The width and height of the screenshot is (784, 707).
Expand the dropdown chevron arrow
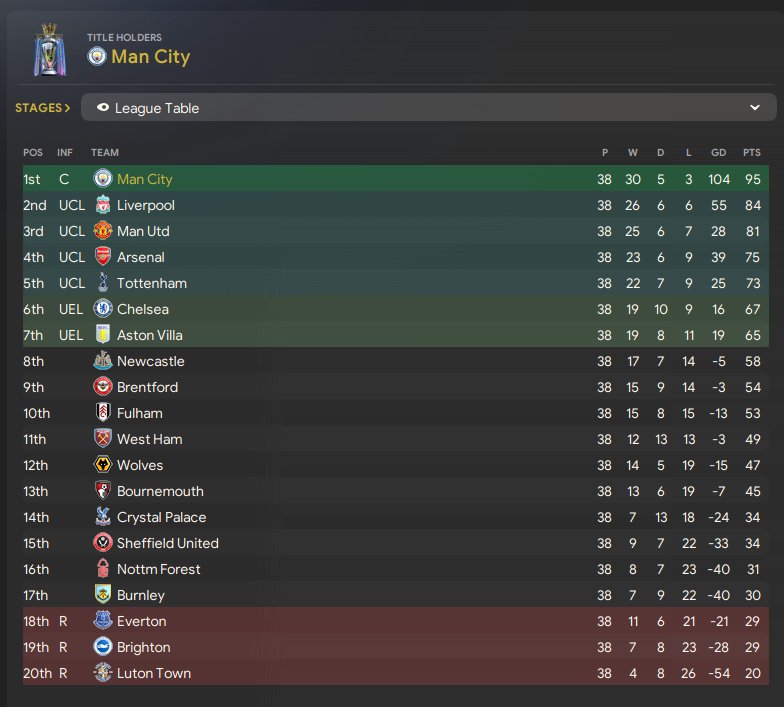(754, 108)
